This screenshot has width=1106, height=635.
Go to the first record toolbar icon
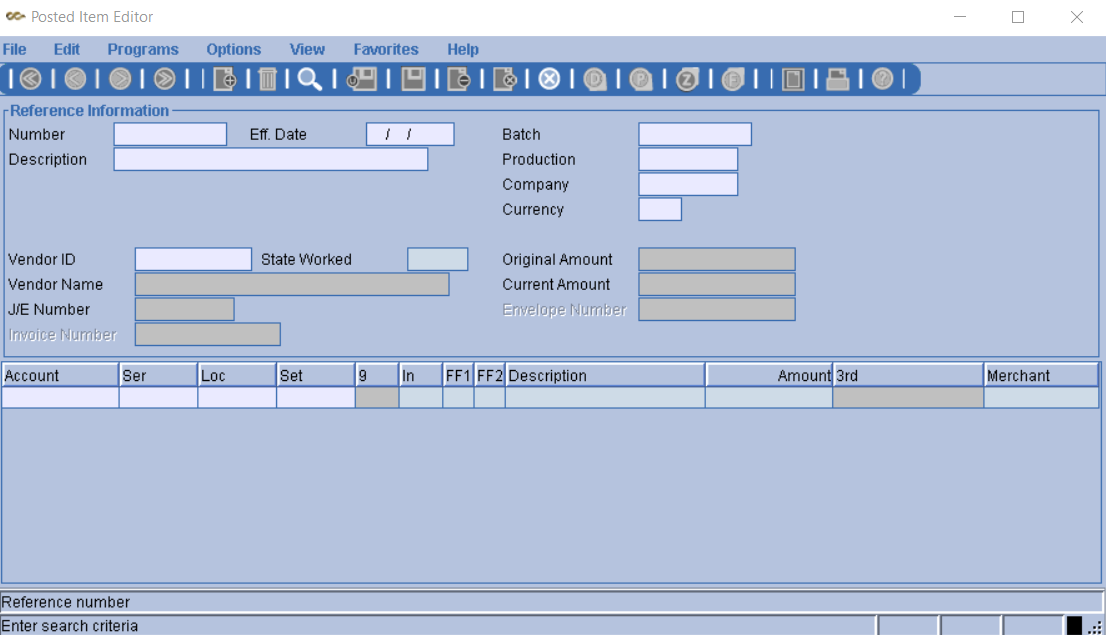pos(30,79)
